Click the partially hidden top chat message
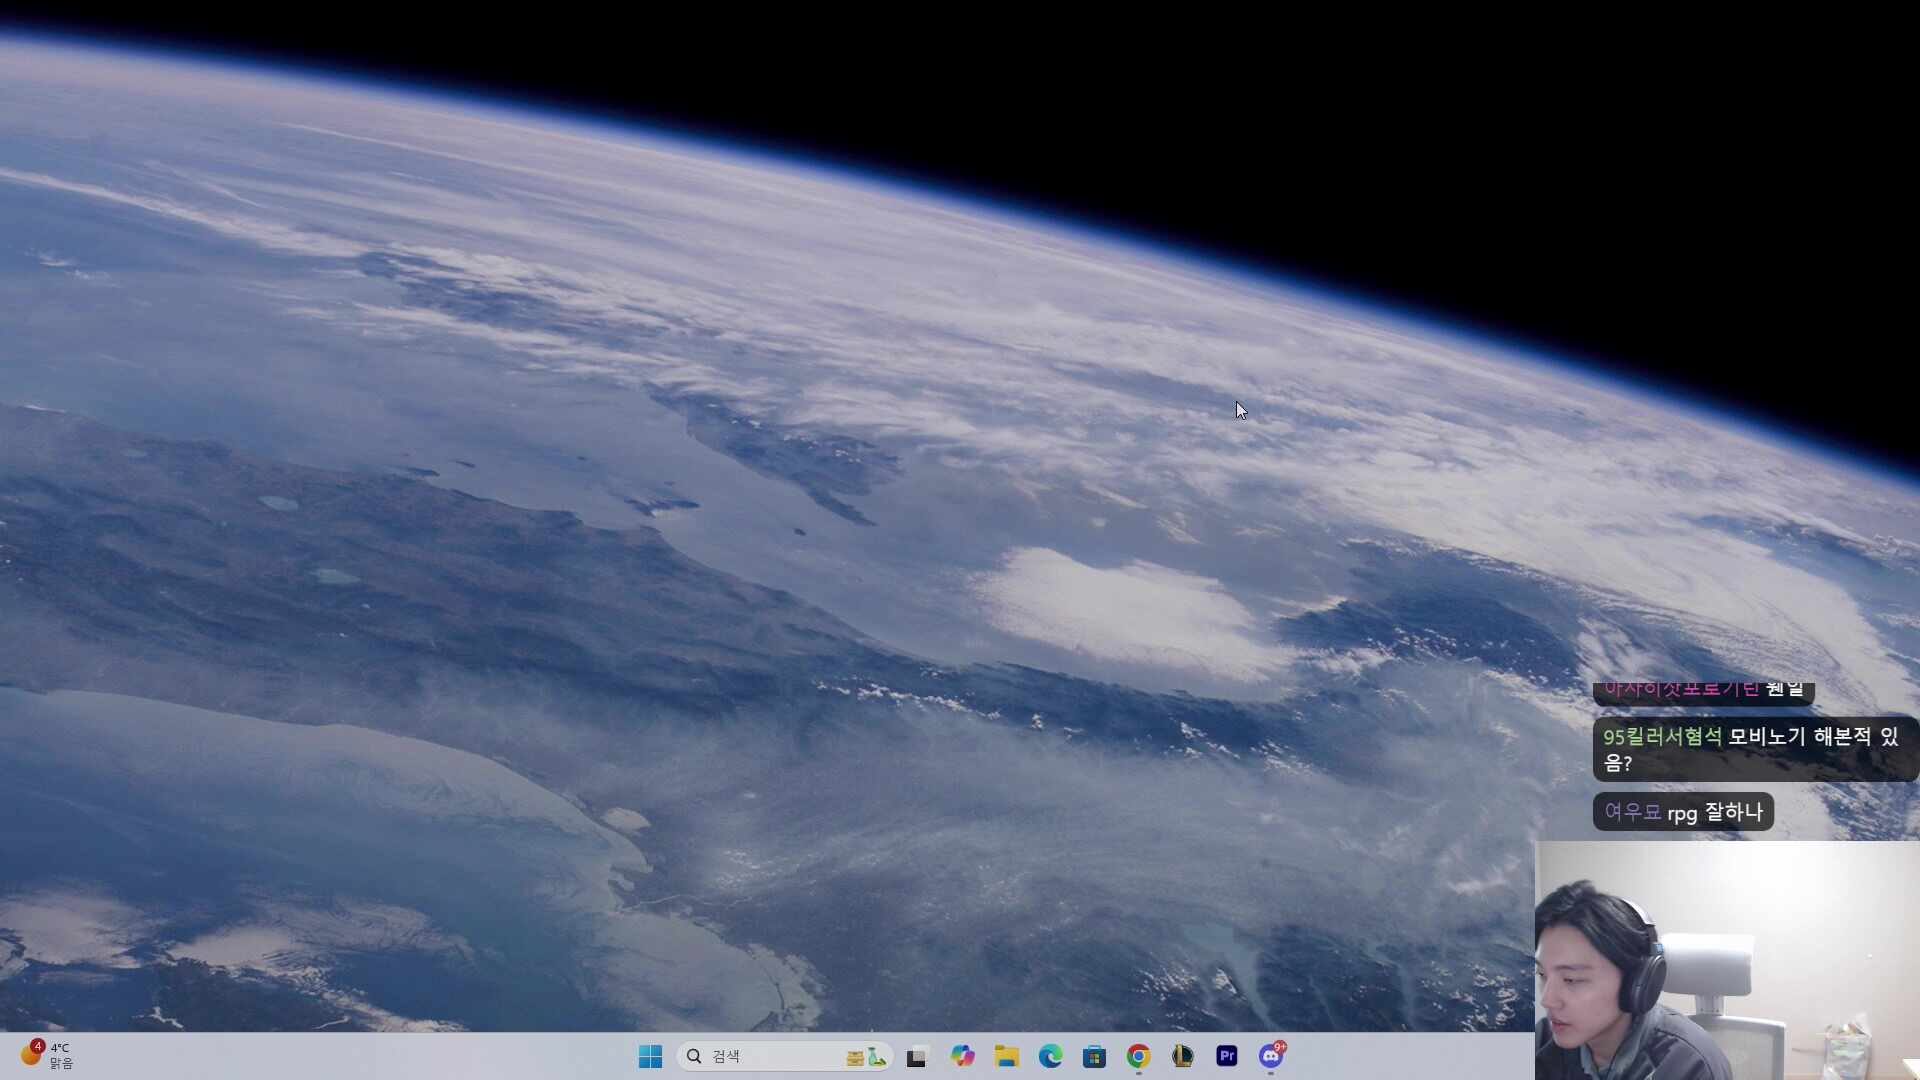Image resolution: width=1920 pixels, height=1080 pixels. tap(1703, 691)
